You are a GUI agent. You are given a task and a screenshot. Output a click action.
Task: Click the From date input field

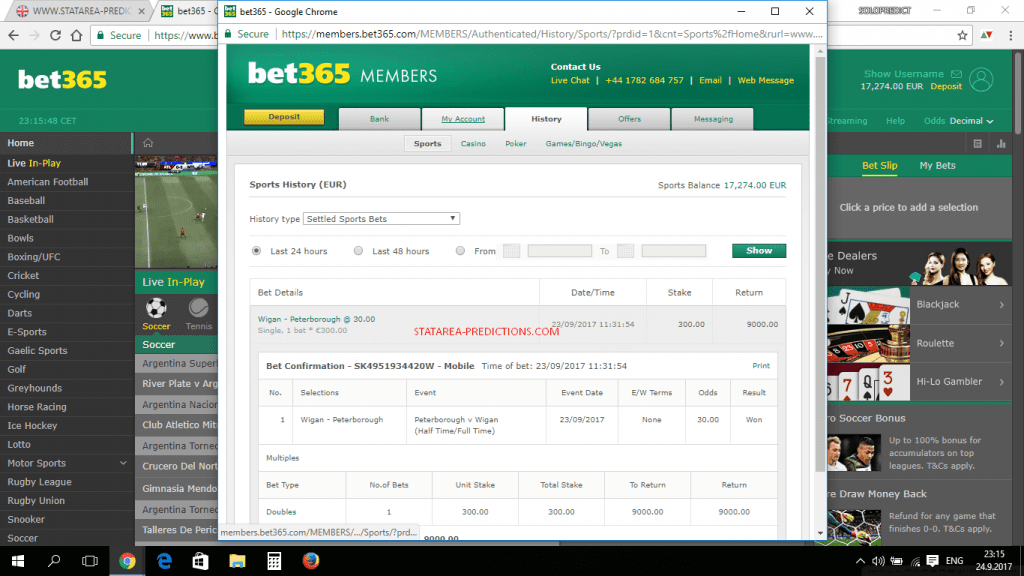point(560,251)
